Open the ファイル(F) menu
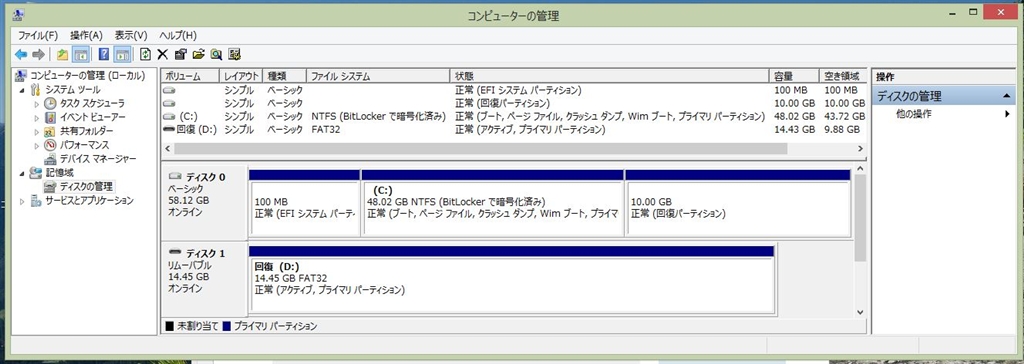The image size is (1024, 364). pyautogui.click(x=38, y=35)
